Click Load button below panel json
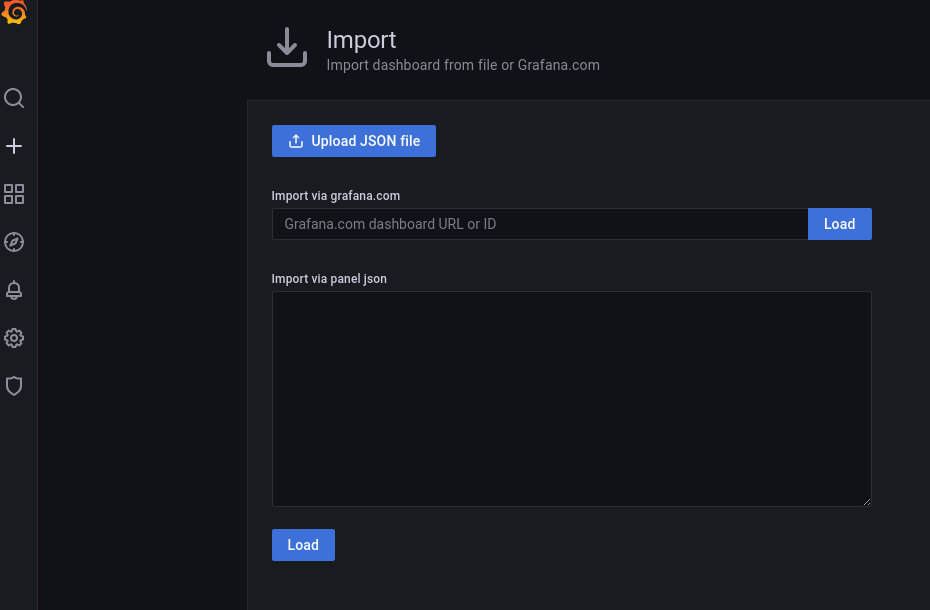930x610 pixels. pyautogui.click(x=303, y=545)
